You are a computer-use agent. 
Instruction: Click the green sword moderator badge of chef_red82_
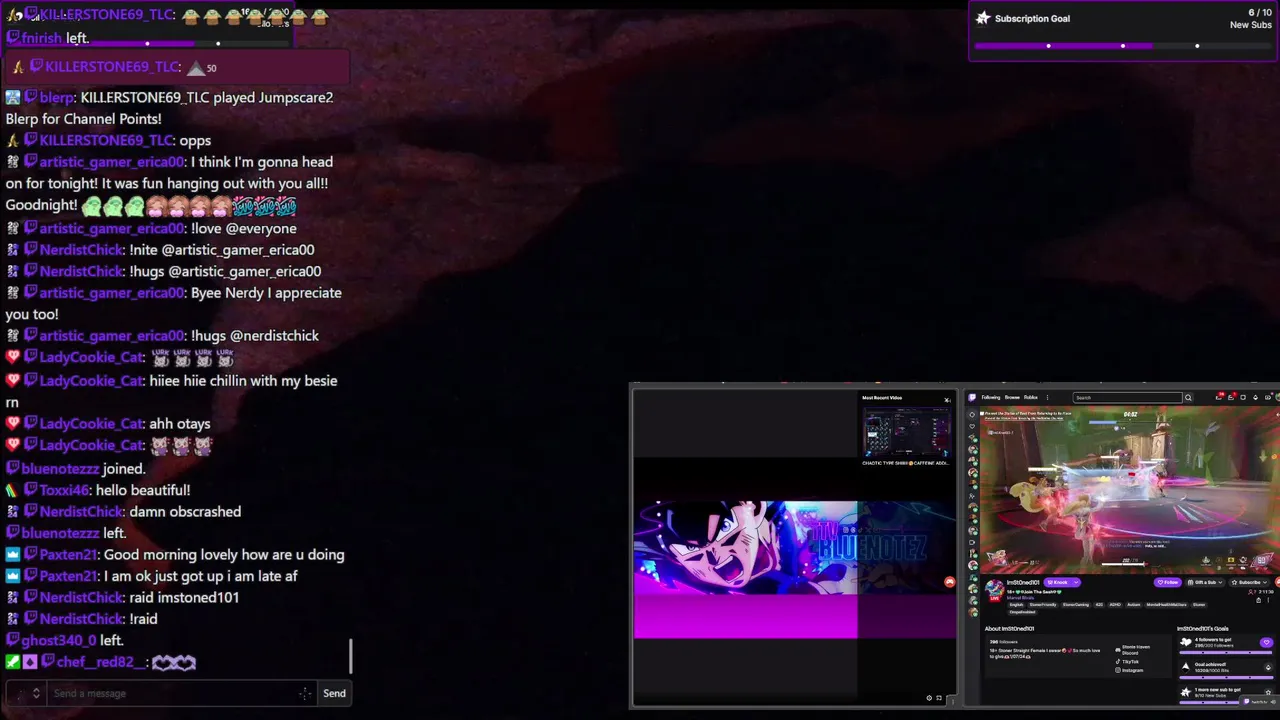pos(12,662)
